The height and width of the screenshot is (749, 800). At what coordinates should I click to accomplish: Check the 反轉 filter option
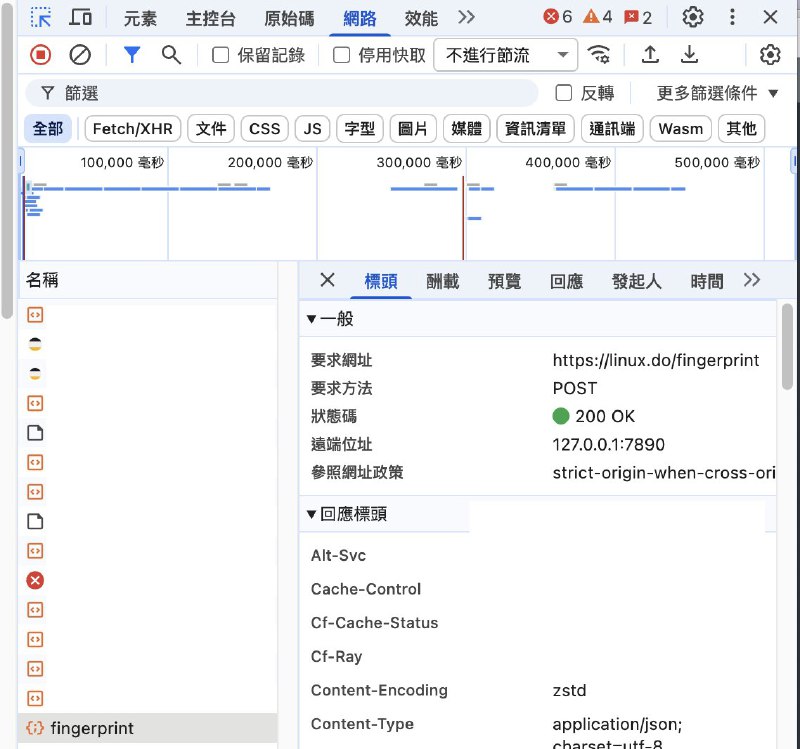tap(565, 94)
